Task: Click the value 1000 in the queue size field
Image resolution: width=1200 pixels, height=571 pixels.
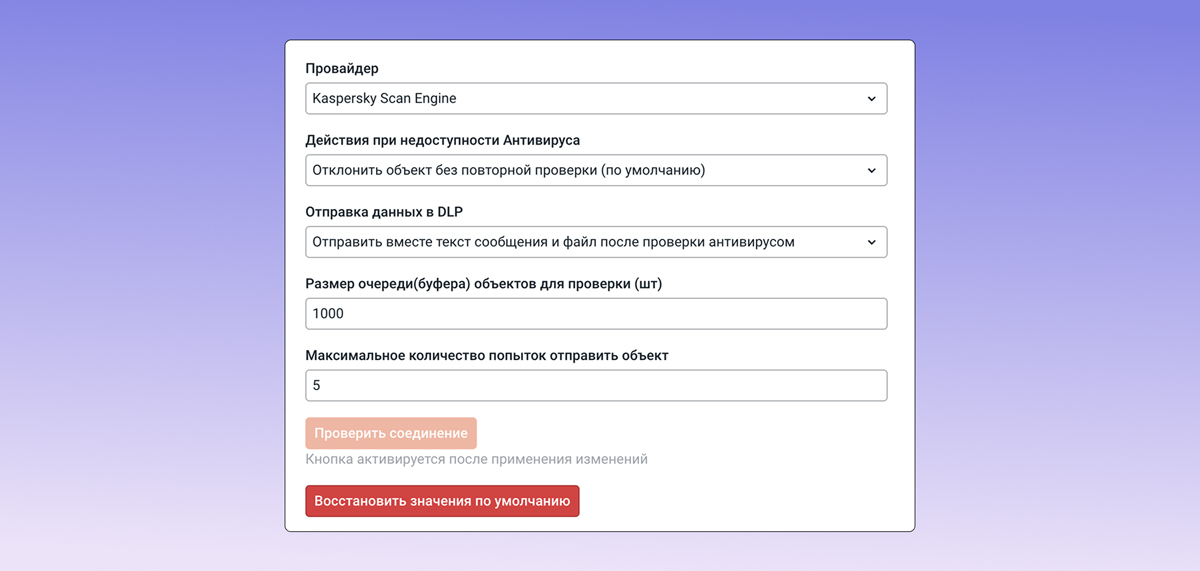Action: (328, 314)
